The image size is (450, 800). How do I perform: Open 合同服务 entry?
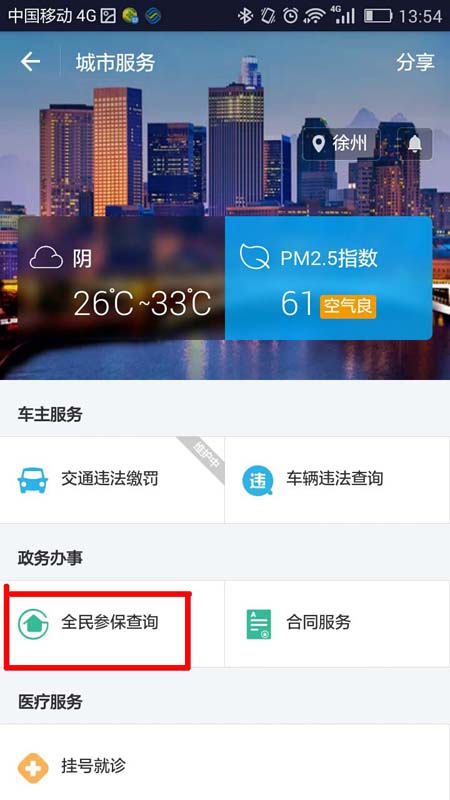point(337,623)
